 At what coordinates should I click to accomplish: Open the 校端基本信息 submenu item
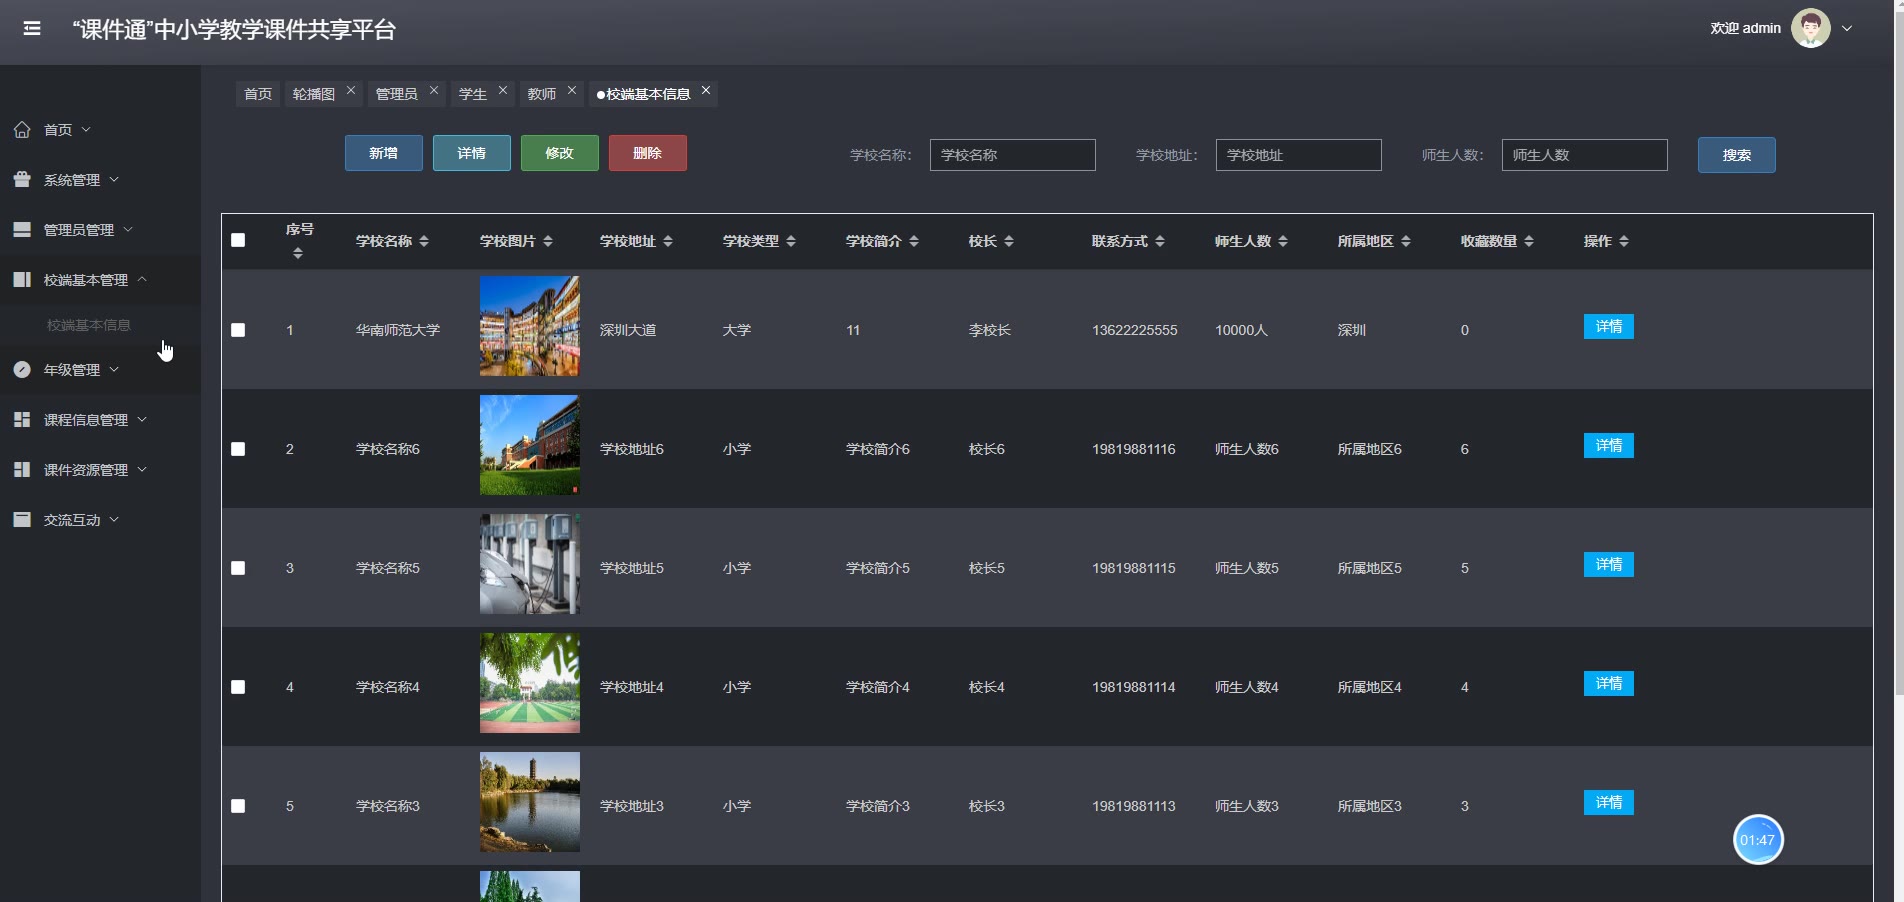89,325
